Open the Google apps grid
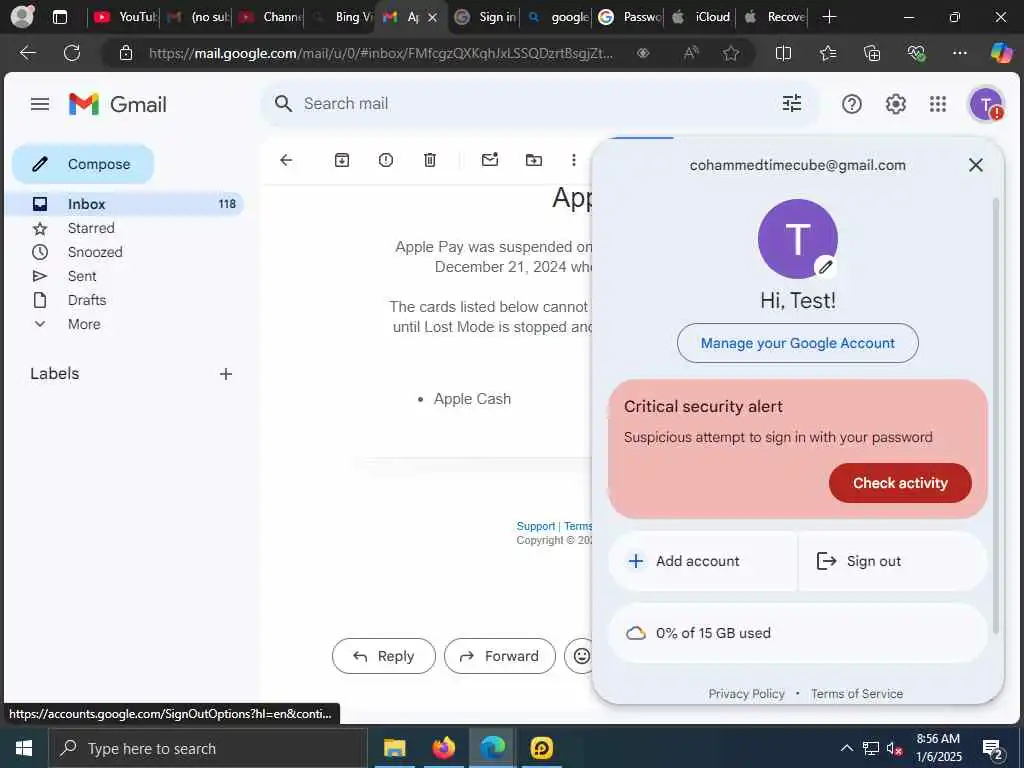The width and height of the screenshot is (1024, 768). click(x=938, y=104)
